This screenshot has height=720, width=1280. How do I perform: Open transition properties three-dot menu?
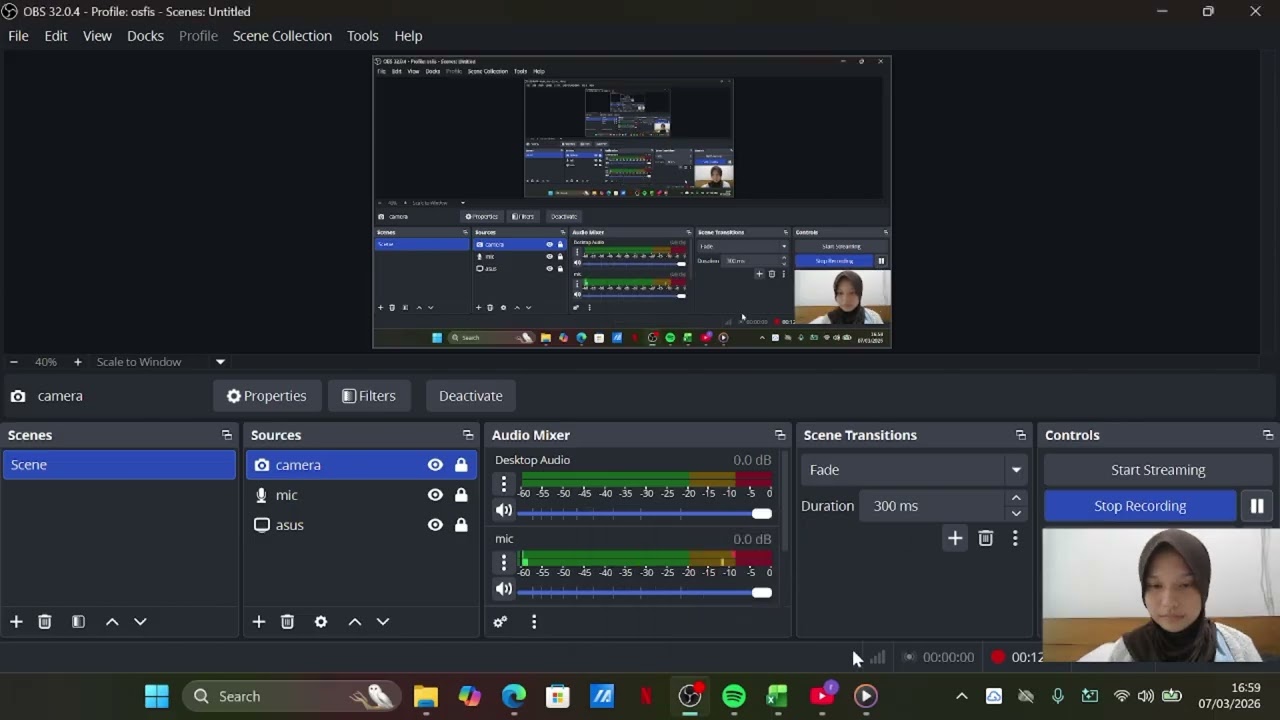tap(1015, 538)
